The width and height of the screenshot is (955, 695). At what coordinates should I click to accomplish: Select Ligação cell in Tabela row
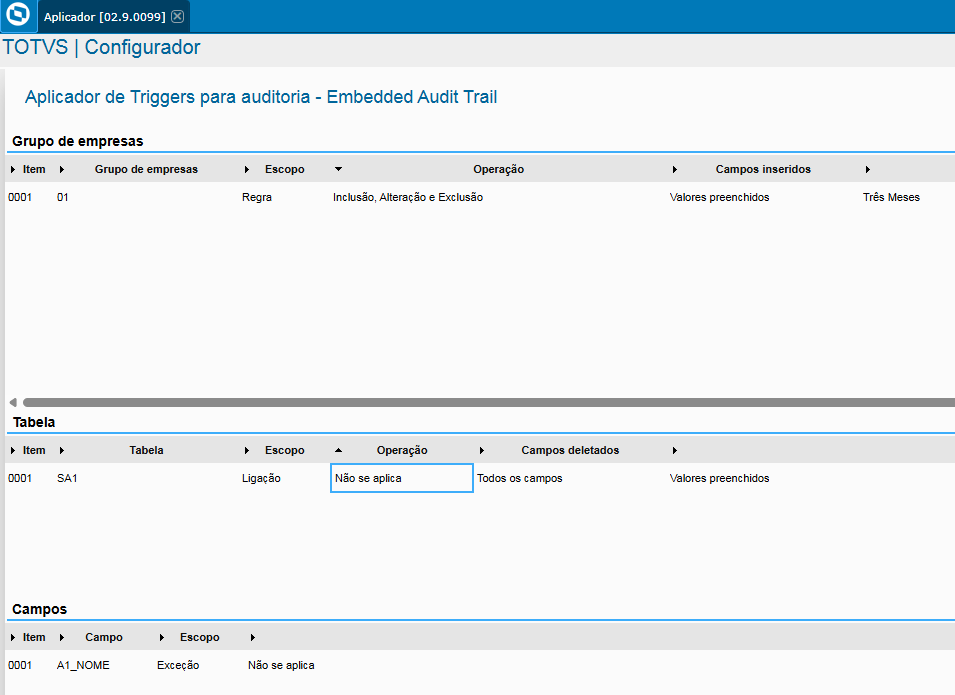point(261,478)
